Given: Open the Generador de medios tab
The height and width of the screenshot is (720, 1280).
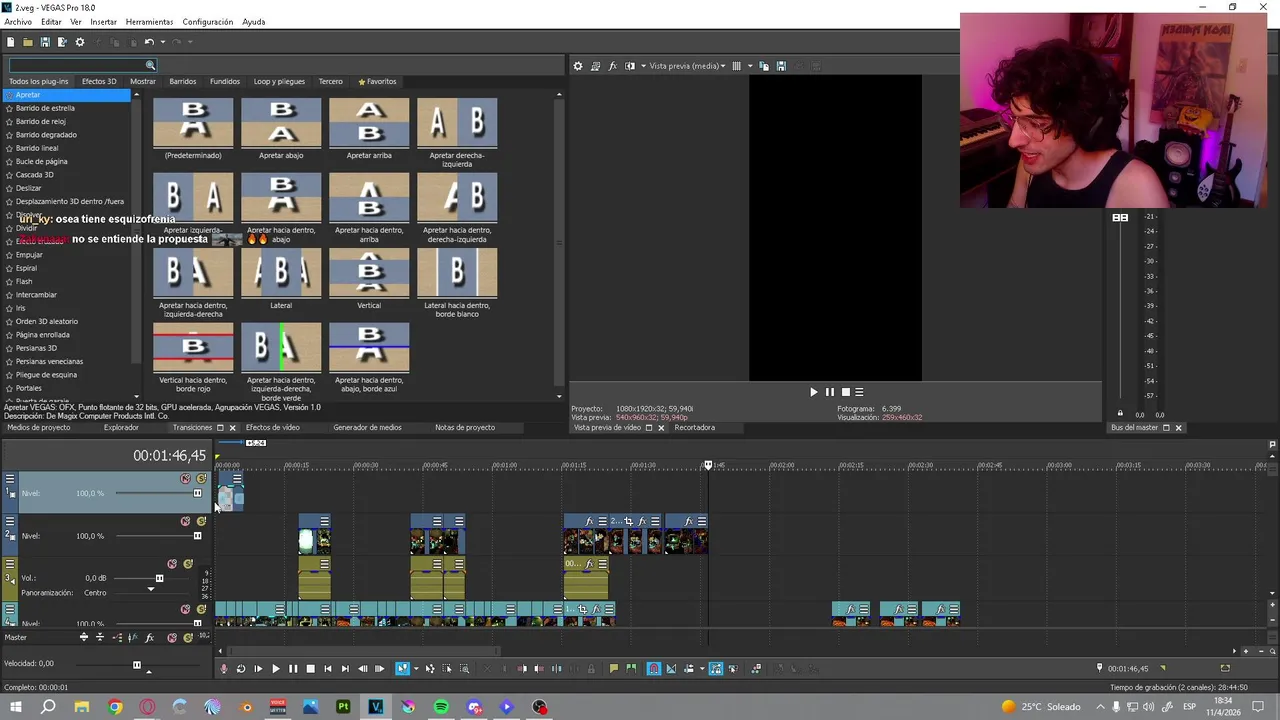Looking at the screenshot, I should point(367,427).
